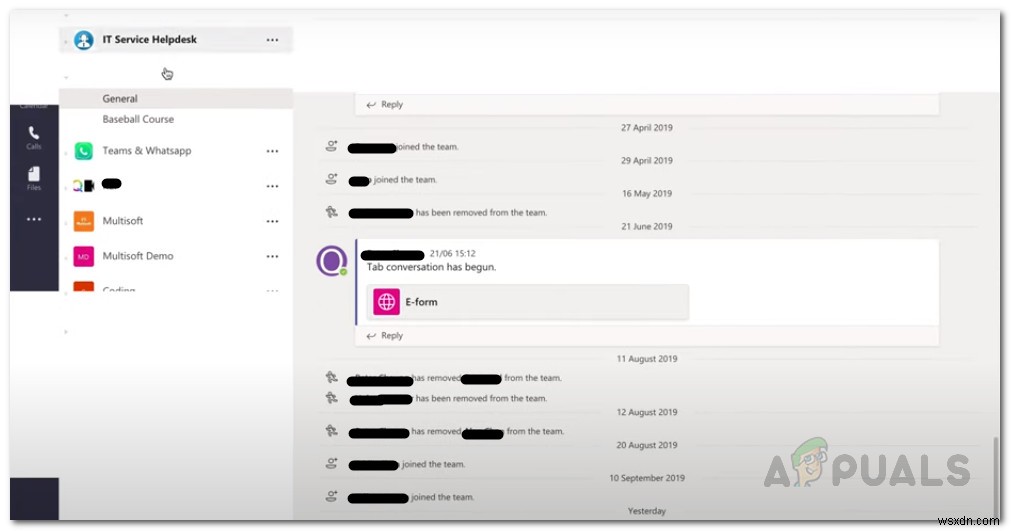Open more options for Multisoft Demo
This screenshot has width=1011, height=531.
273,256
